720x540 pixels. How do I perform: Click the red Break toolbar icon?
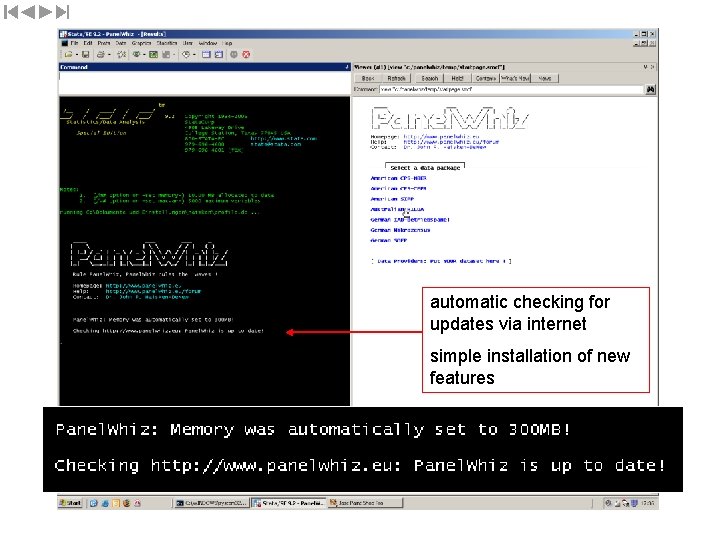[x=246, y=55]
